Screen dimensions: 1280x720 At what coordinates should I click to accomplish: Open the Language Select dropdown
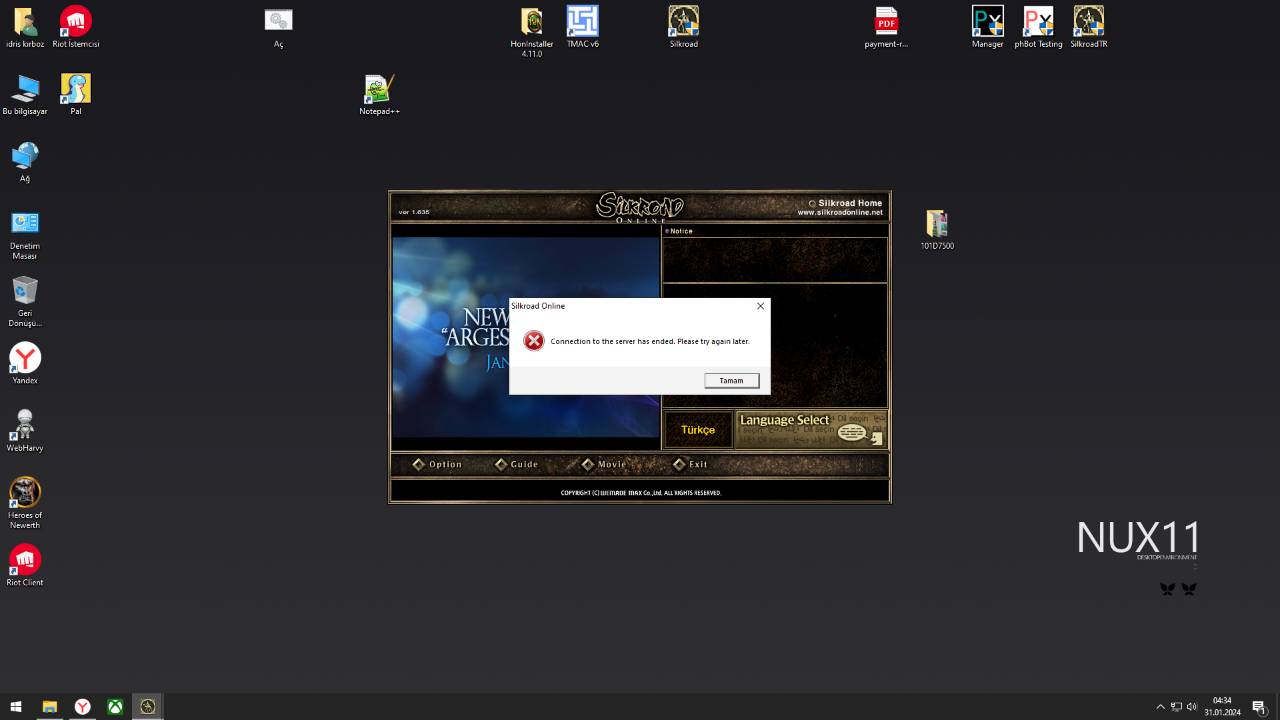[811, 430]
